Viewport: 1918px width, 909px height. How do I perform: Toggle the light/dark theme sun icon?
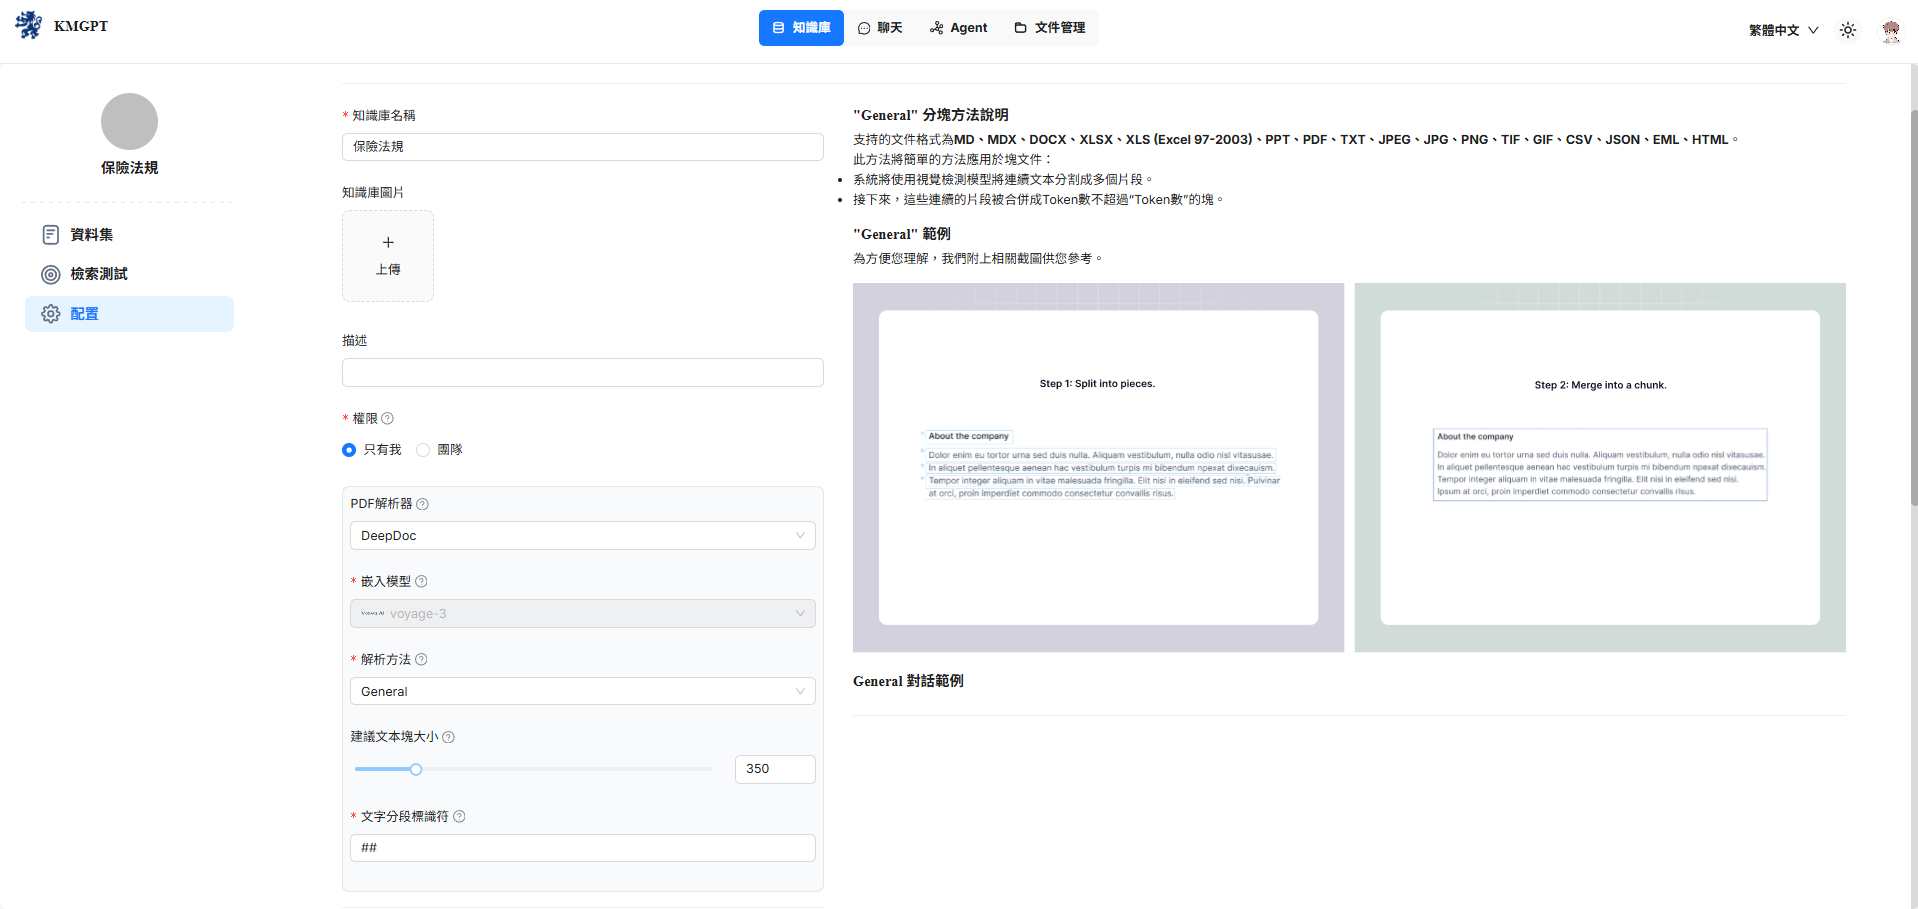coord(1847,30)
